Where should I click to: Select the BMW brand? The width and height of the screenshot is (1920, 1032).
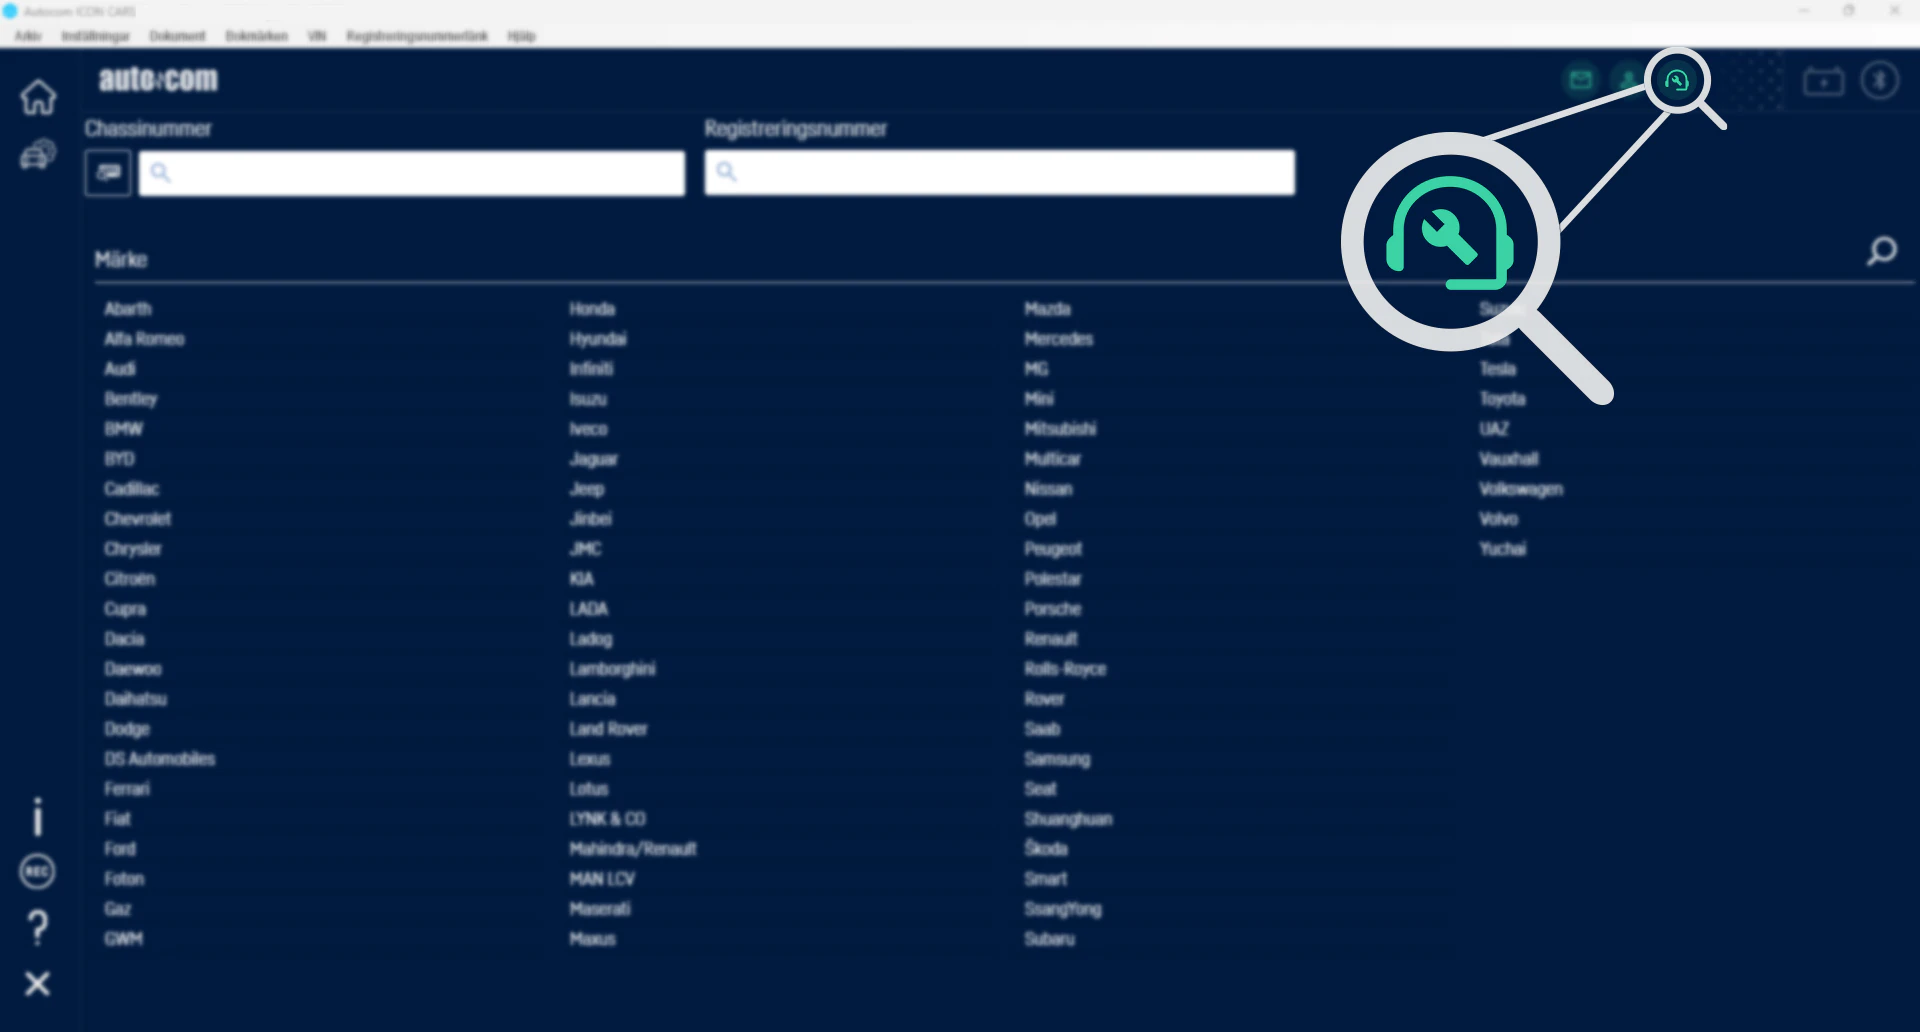[124, 429]
